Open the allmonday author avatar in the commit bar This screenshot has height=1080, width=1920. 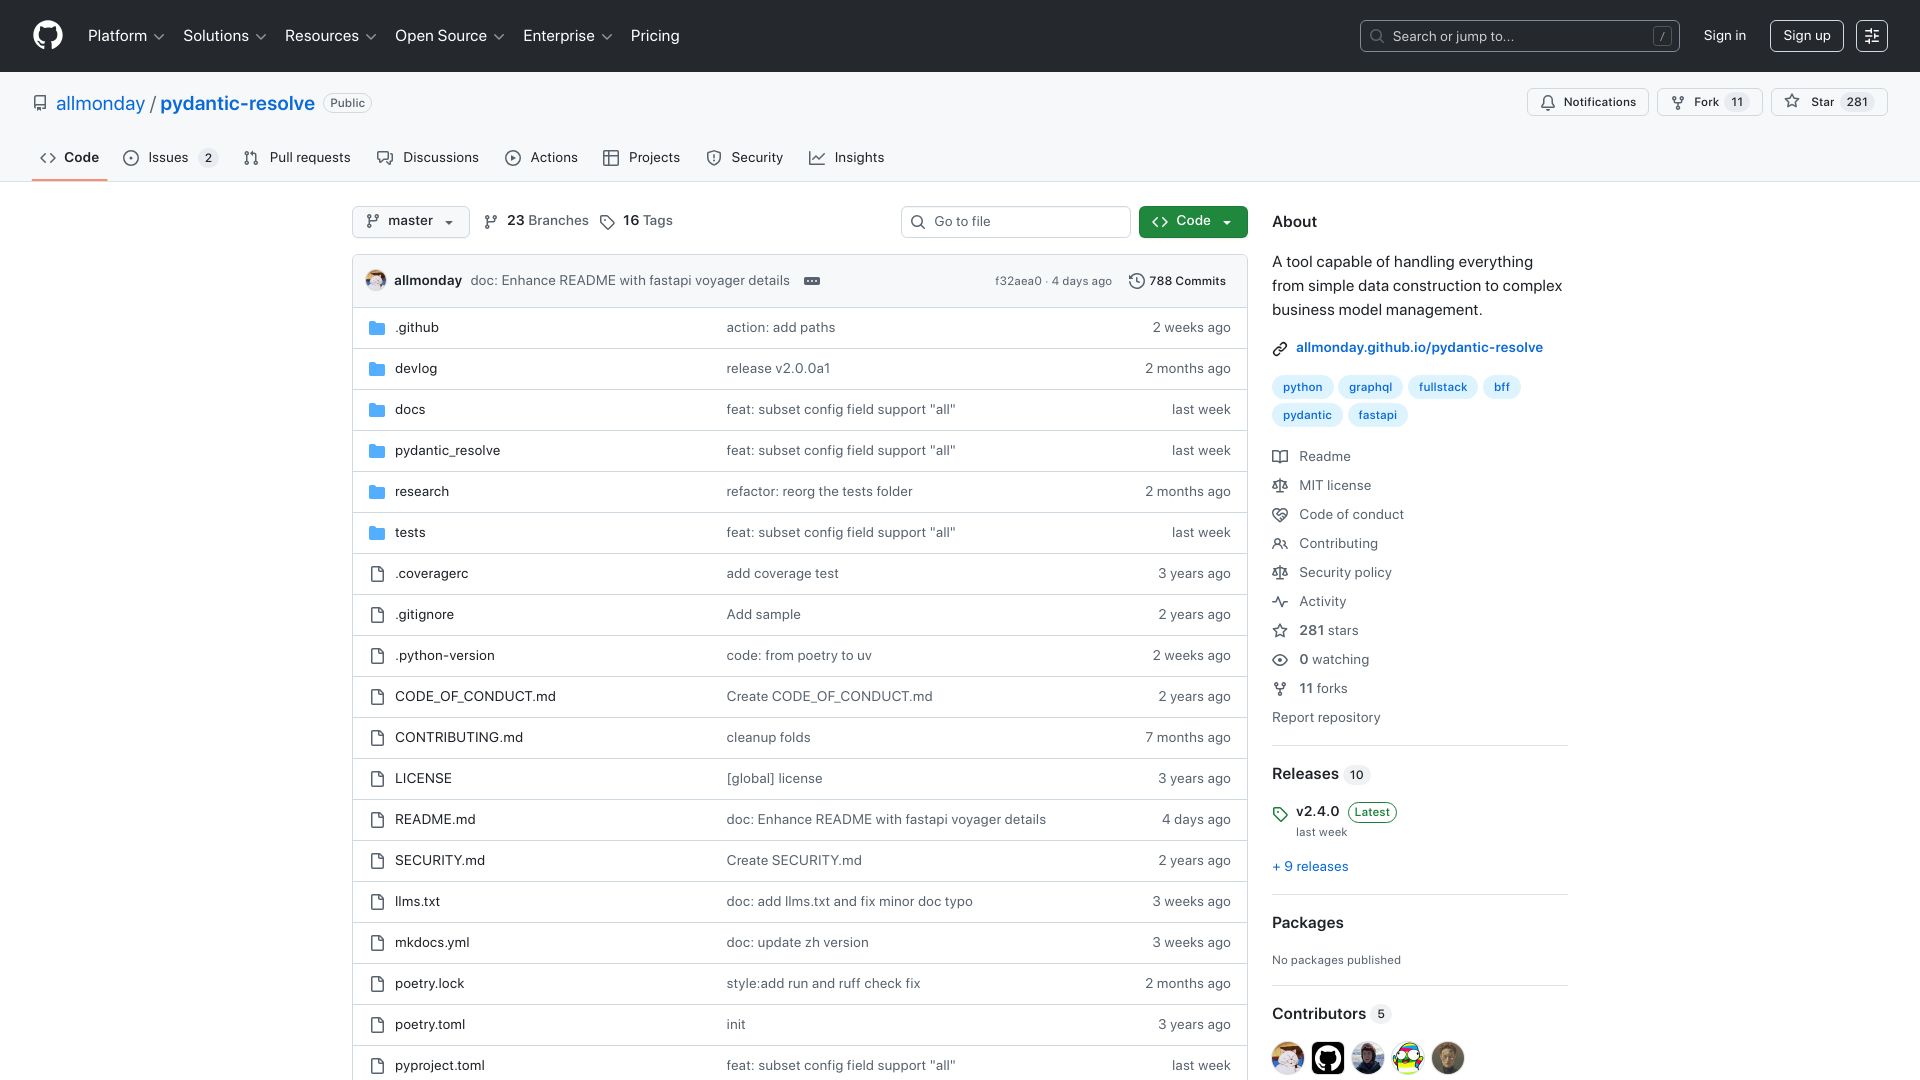[376, 281]
